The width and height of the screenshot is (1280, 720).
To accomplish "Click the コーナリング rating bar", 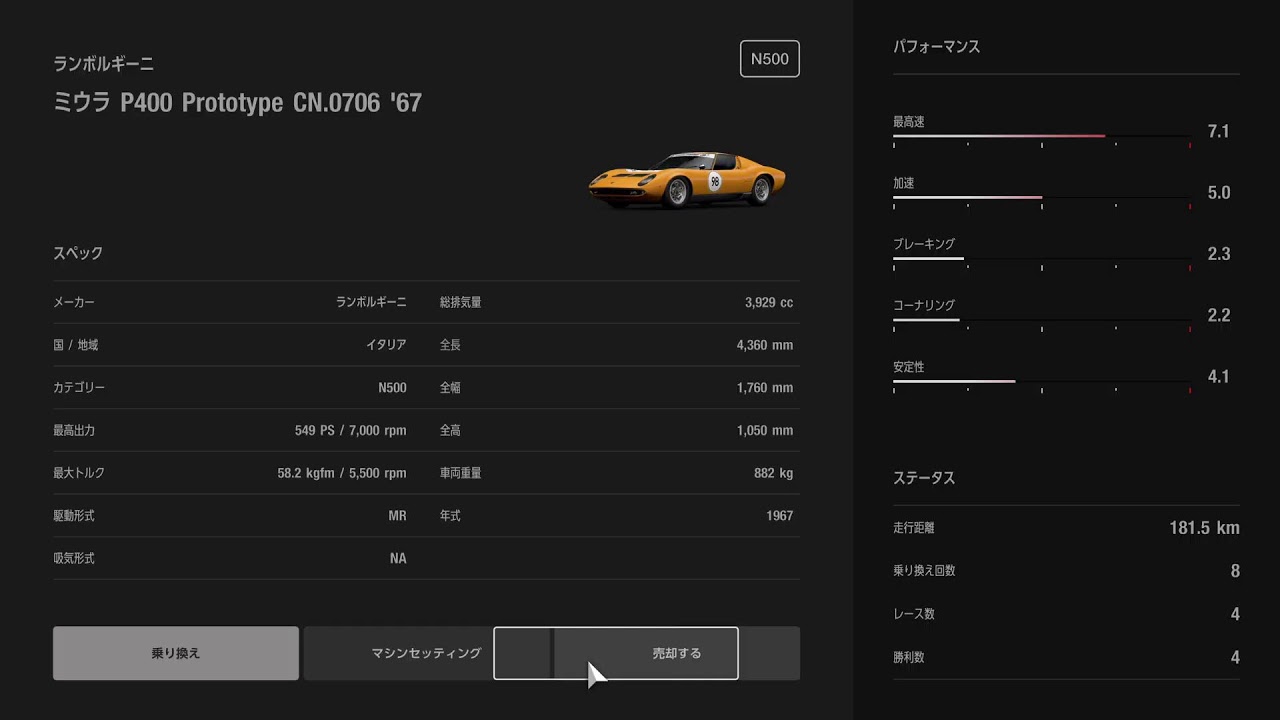I will (x=1041, y=320).
